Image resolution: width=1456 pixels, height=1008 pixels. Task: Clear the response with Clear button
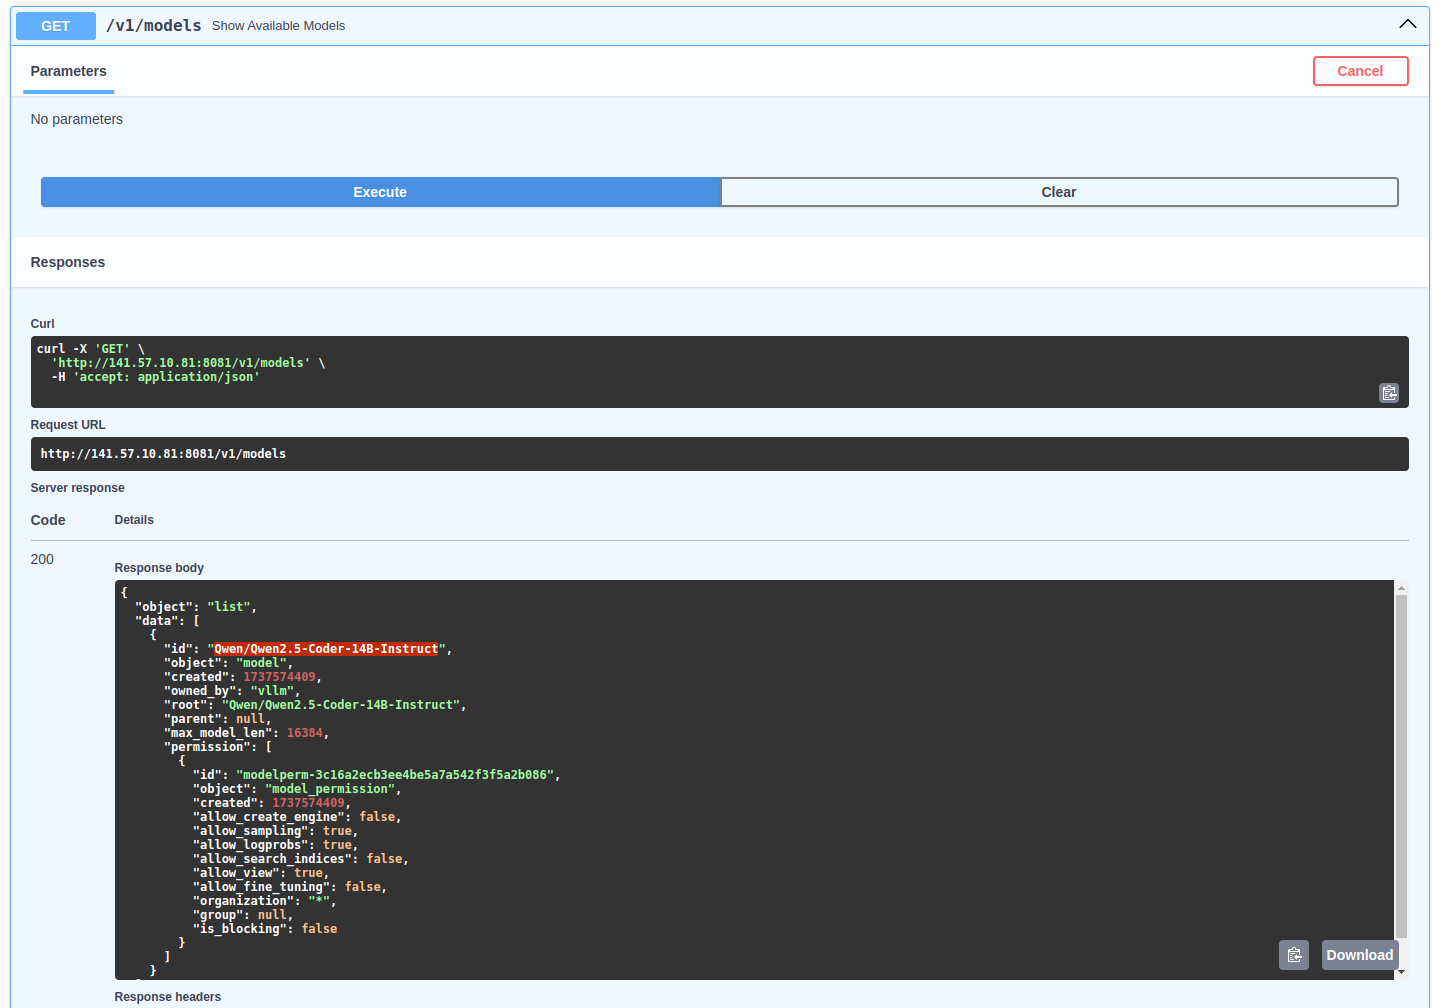click(1058, 192)
